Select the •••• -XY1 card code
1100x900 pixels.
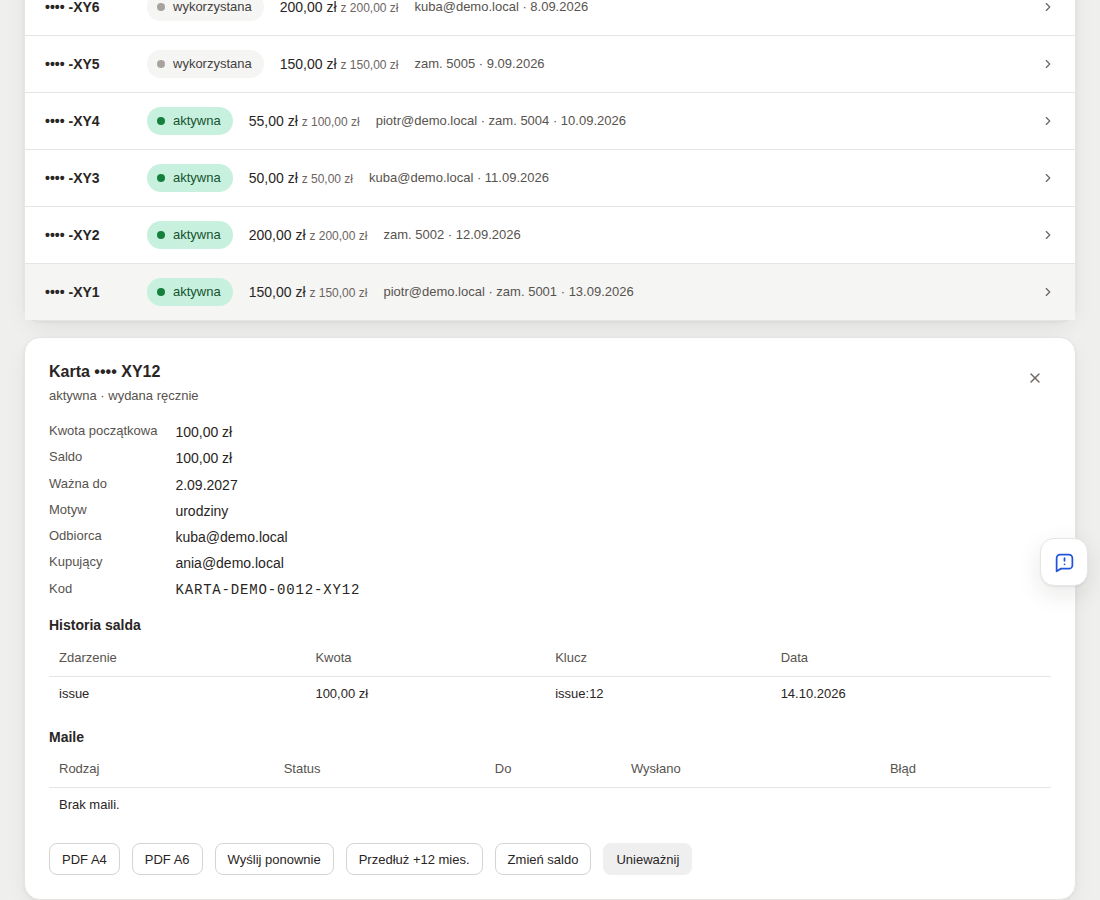tap(72, 293)
